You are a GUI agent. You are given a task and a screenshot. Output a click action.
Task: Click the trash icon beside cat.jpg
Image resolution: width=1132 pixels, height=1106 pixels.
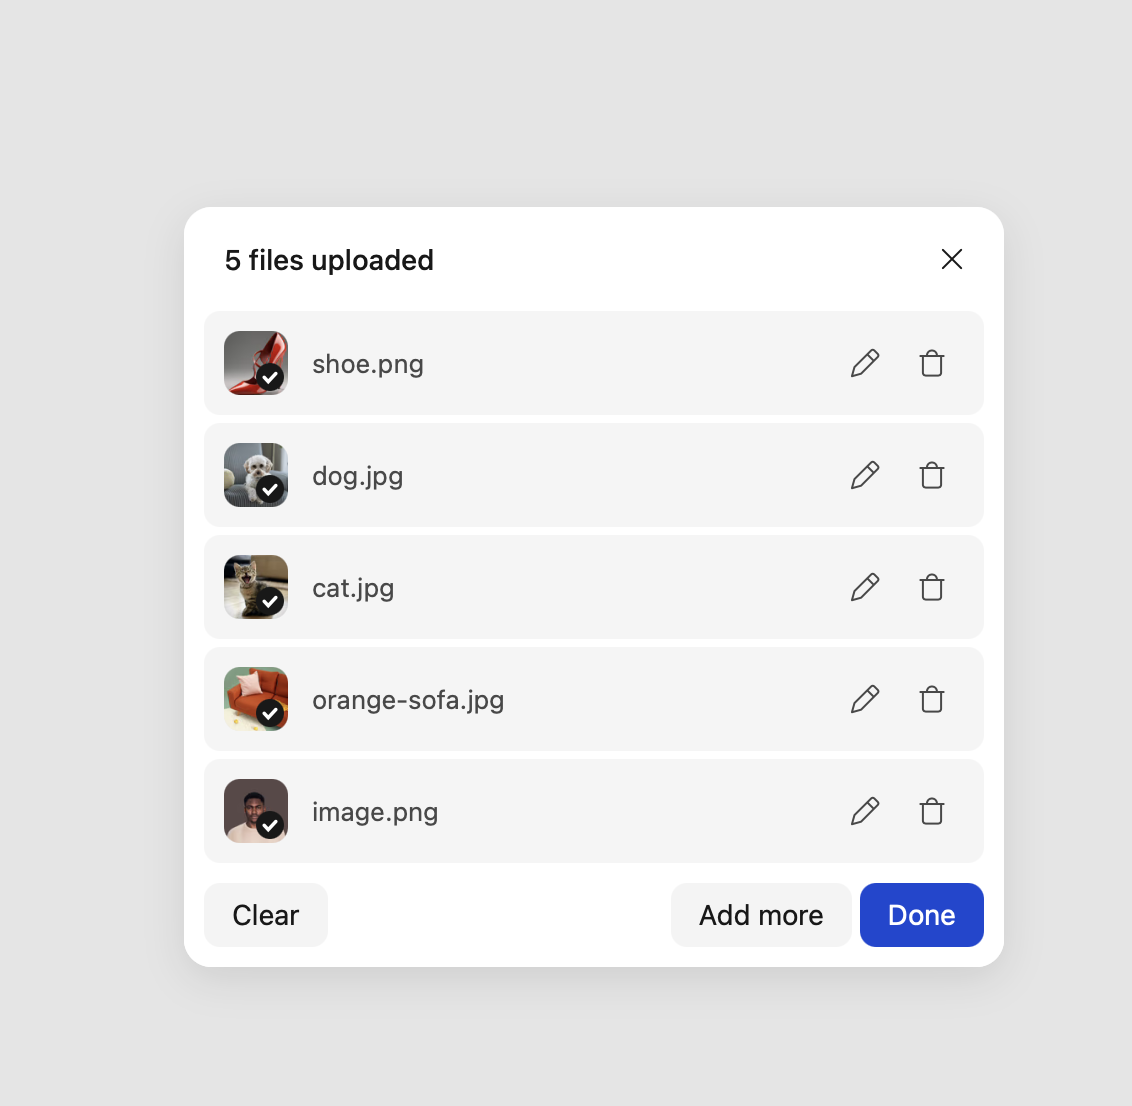pyautogui.click(x=931, y=587)
